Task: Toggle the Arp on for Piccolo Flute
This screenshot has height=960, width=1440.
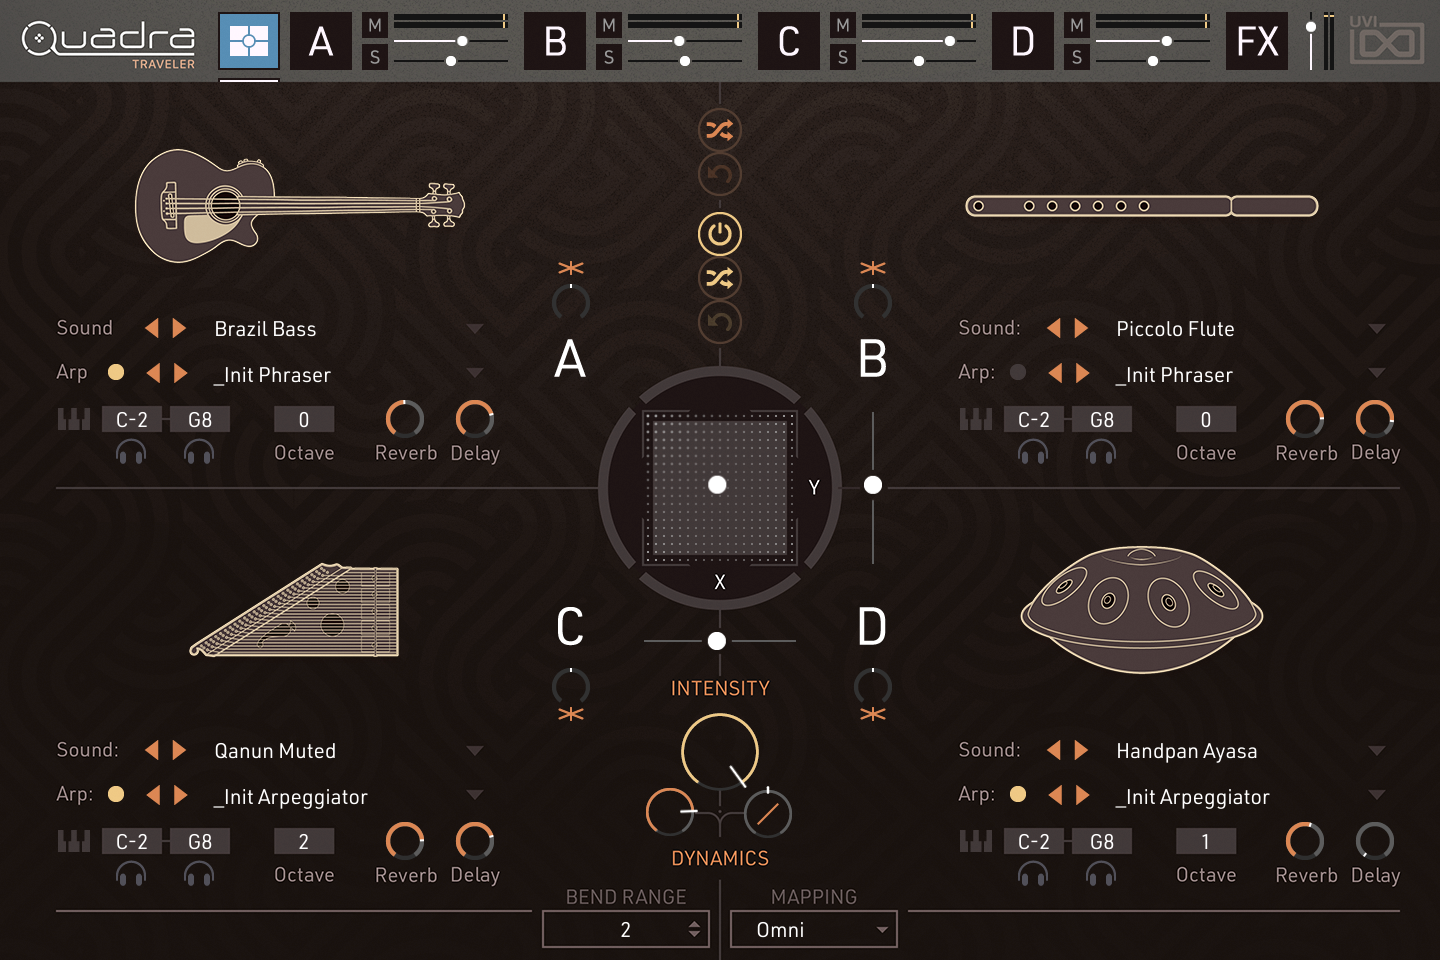Action: (x=1018, y=372)
